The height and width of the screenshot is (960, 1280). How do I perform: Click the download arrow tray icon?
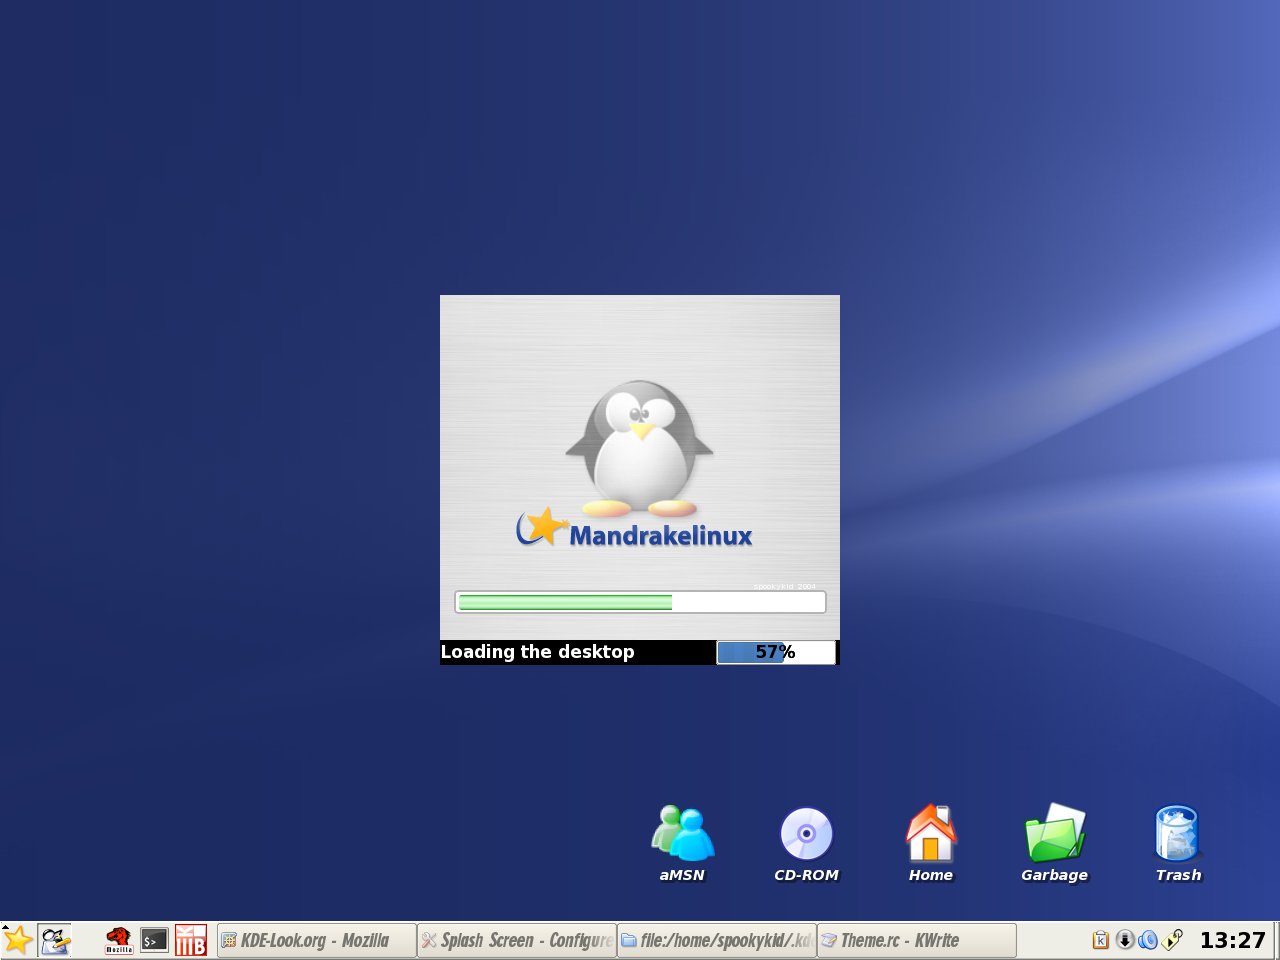1124,940
